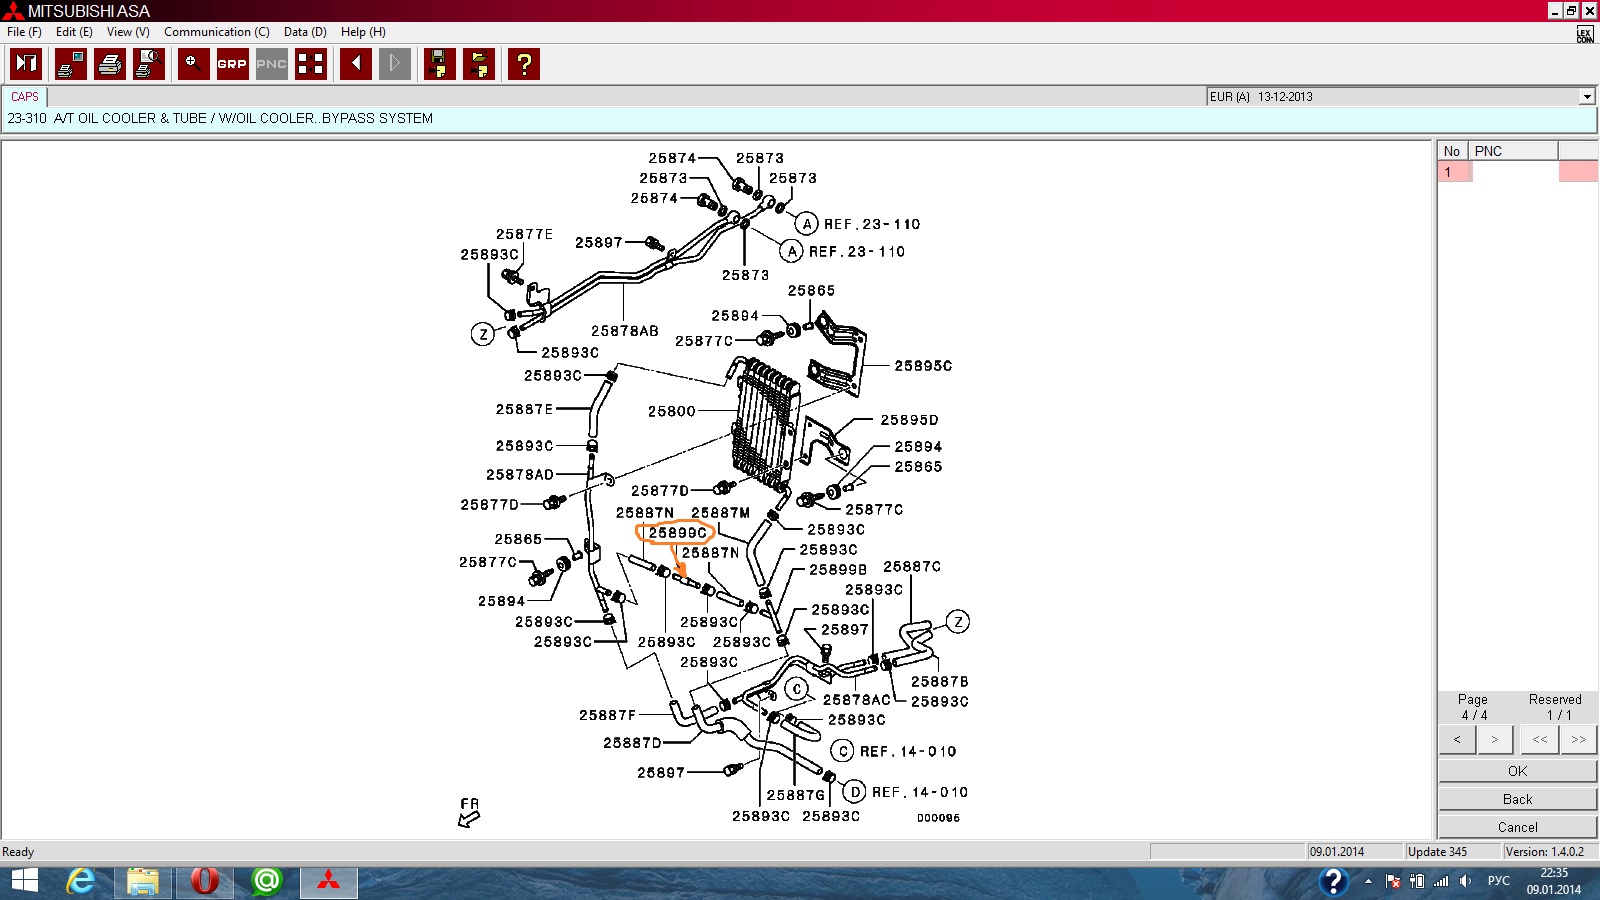The image size is (1600, 900).
Task: Click part label 25878AB in the diagram
Action: point(625,331)
